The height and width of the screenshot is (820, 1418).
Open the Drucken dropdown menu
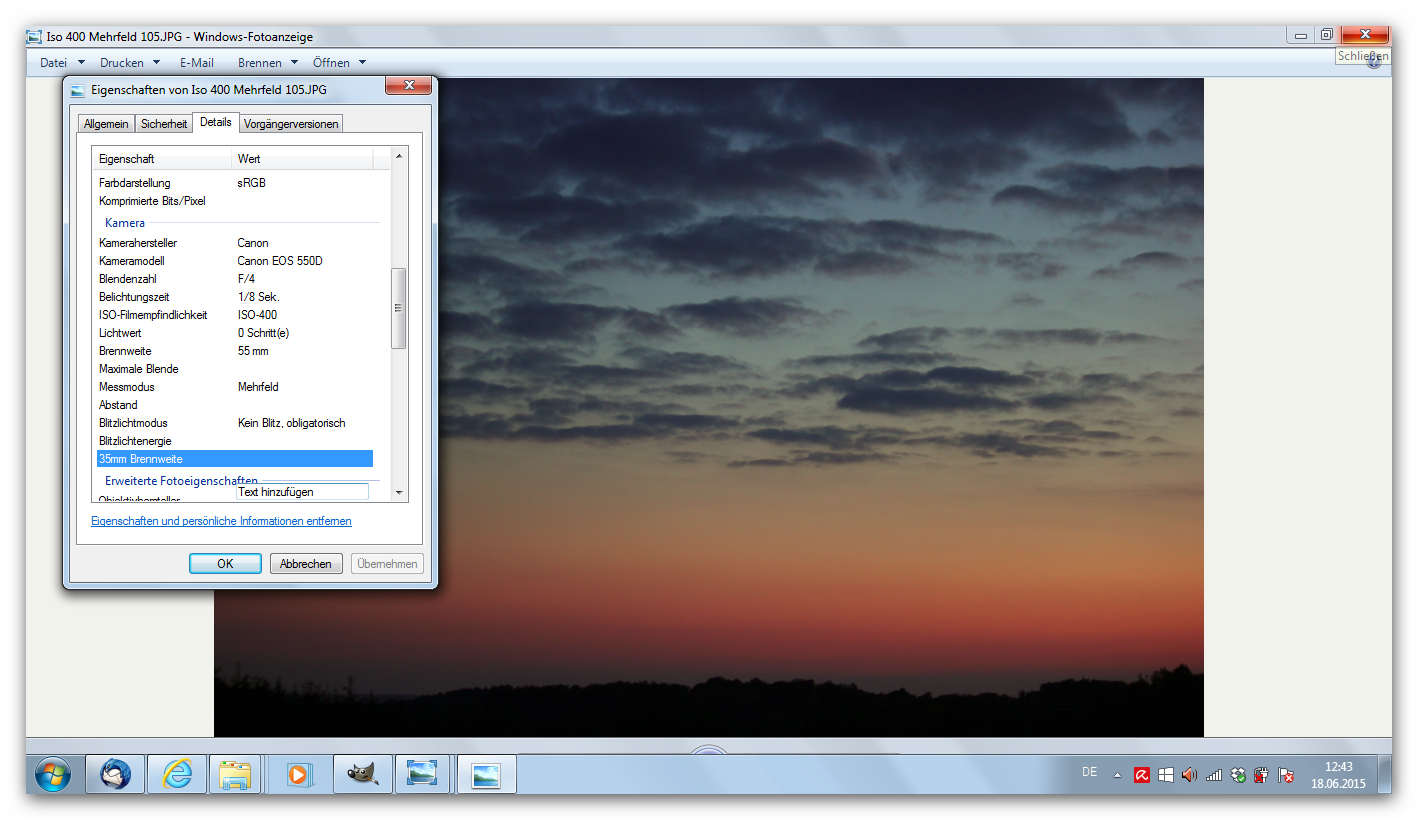click(129, 62)
